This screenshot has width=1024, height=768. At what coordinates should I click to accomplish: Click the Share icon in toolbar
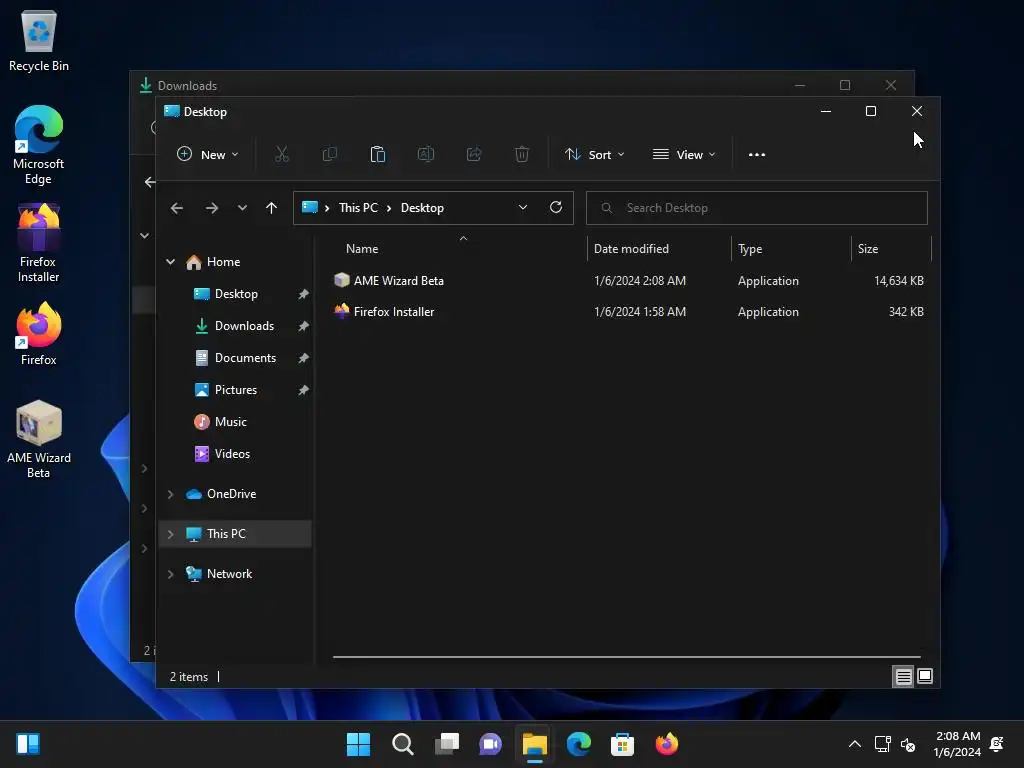tap(474, 154)
